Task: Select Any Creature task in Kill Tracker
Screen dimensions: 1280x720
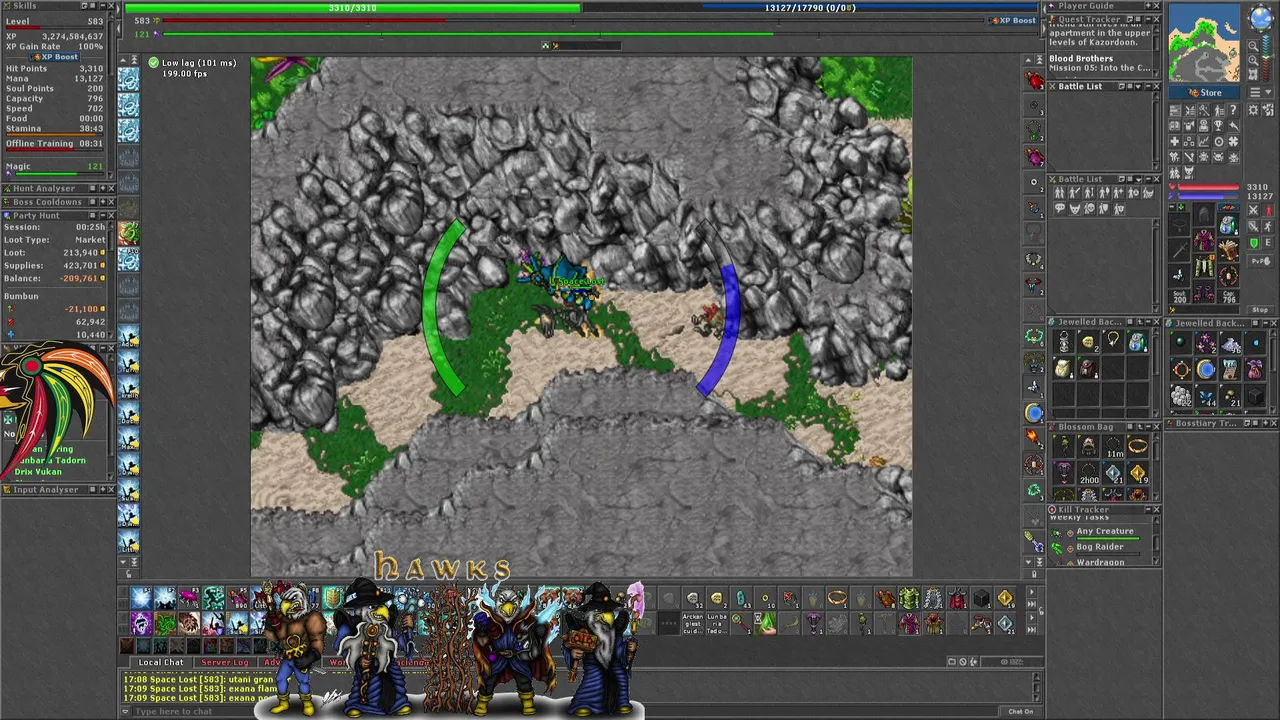Action: pyautogui.click(x=1105, y=531)
